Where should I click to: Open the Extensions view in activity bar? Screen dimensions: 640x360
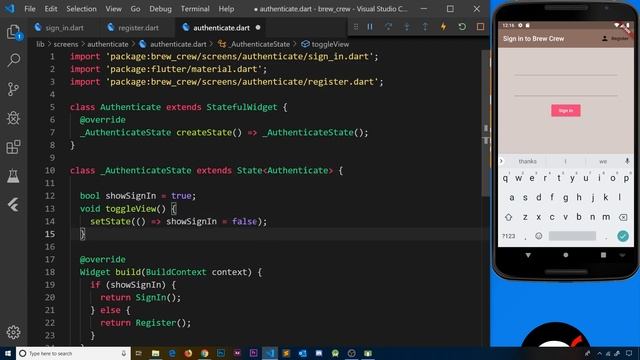click(x=13, y=147)
